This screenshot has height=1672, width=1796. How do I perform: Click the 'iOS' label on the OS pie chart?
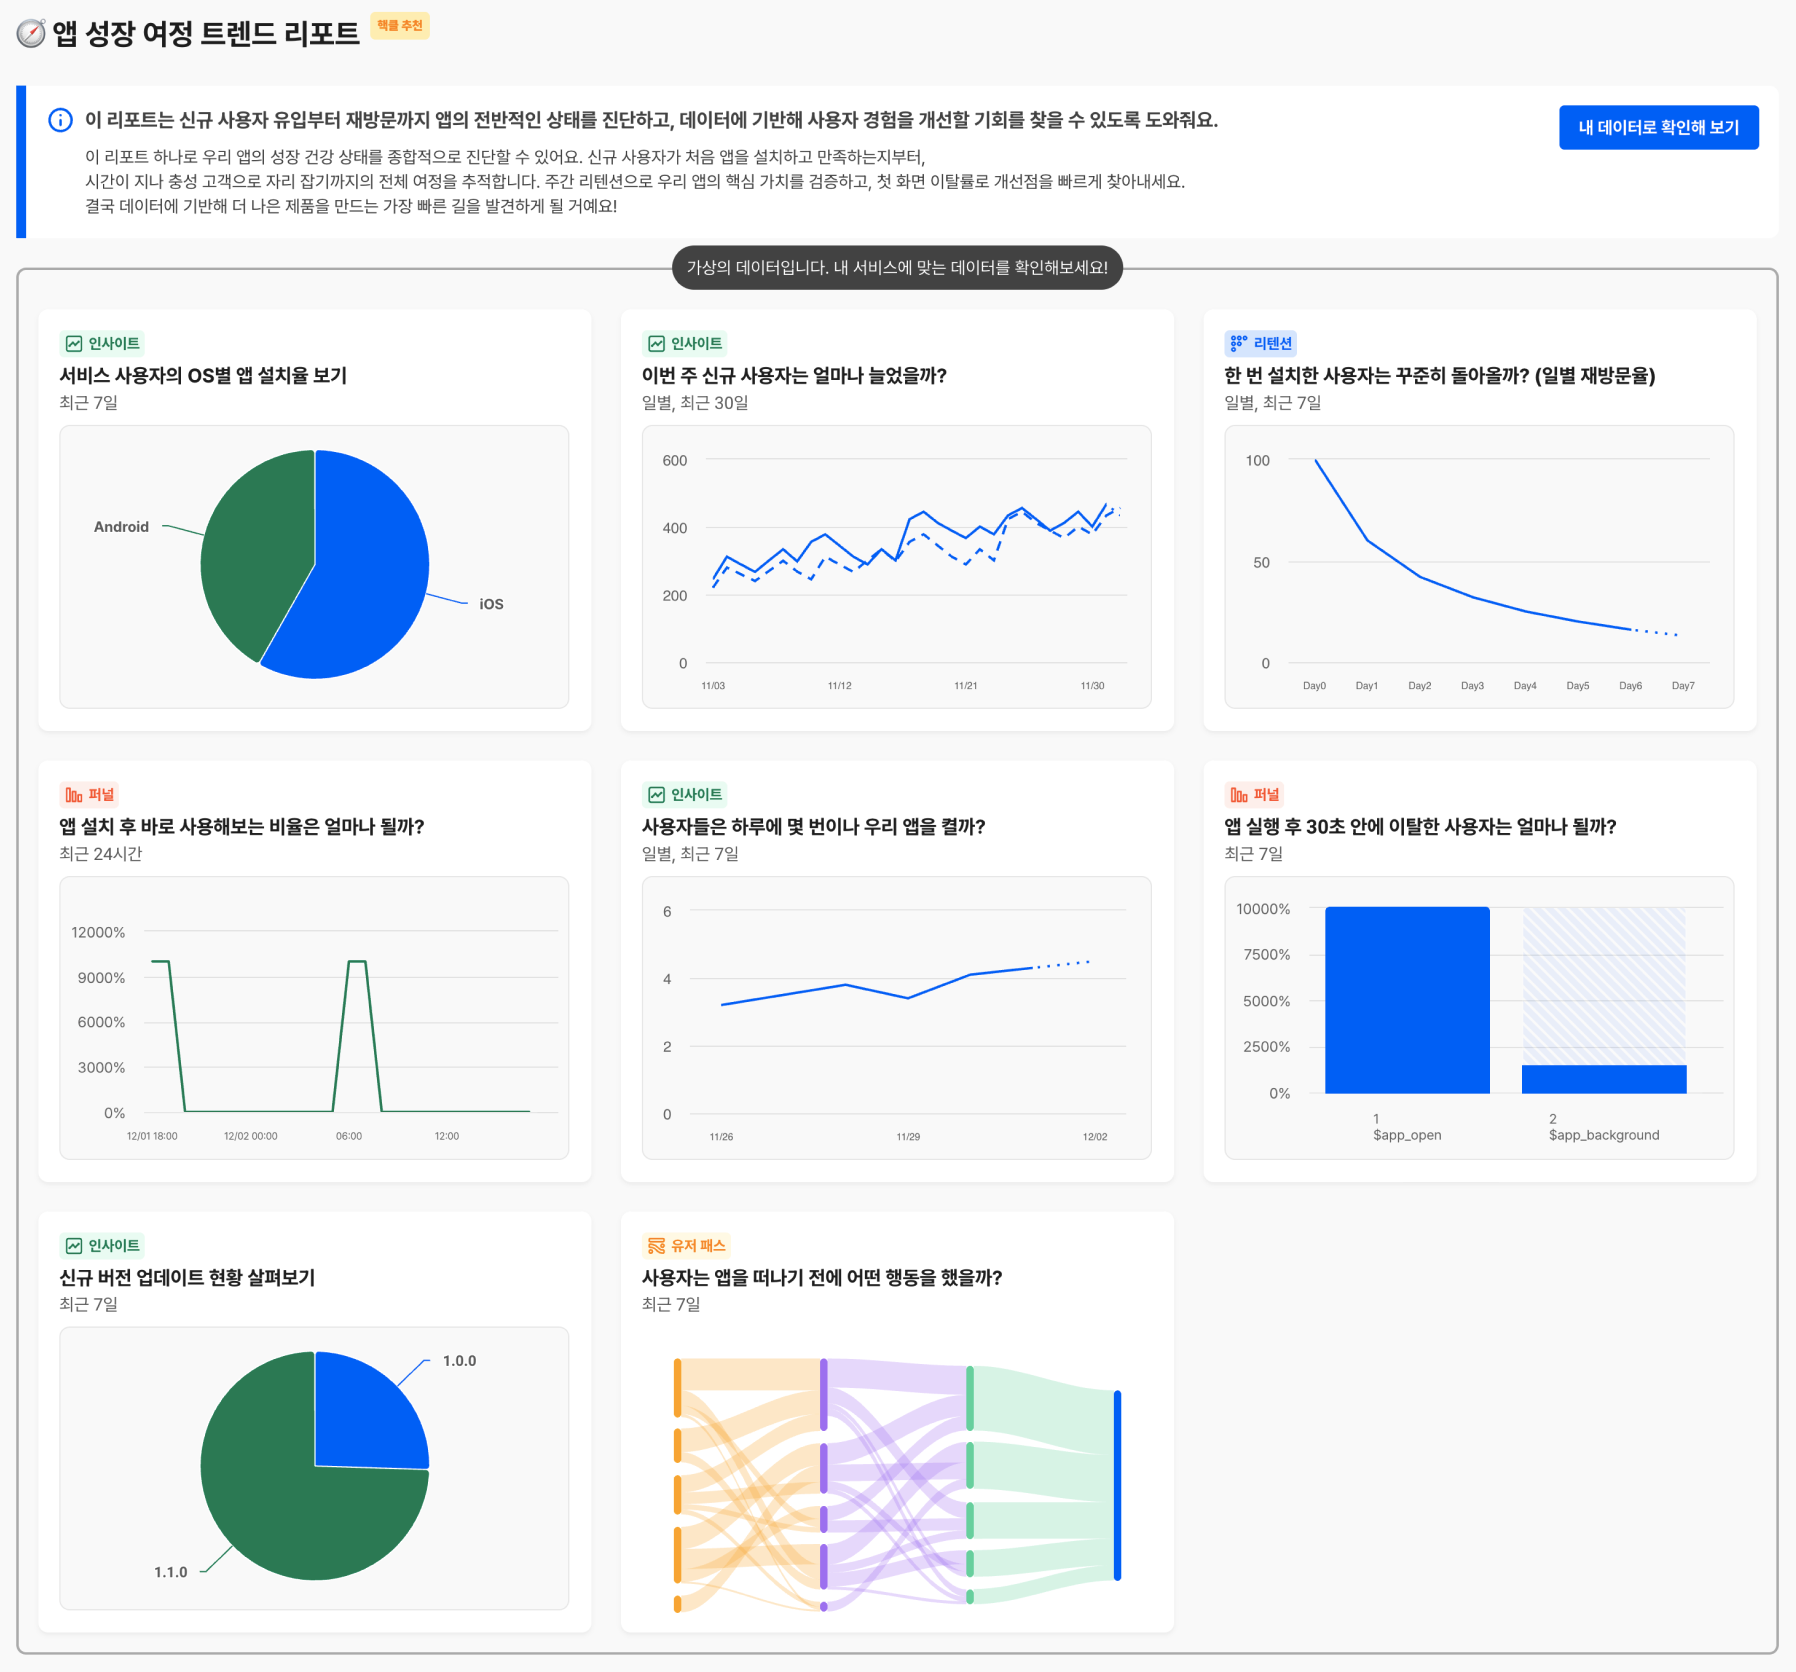tap(491, 604)
